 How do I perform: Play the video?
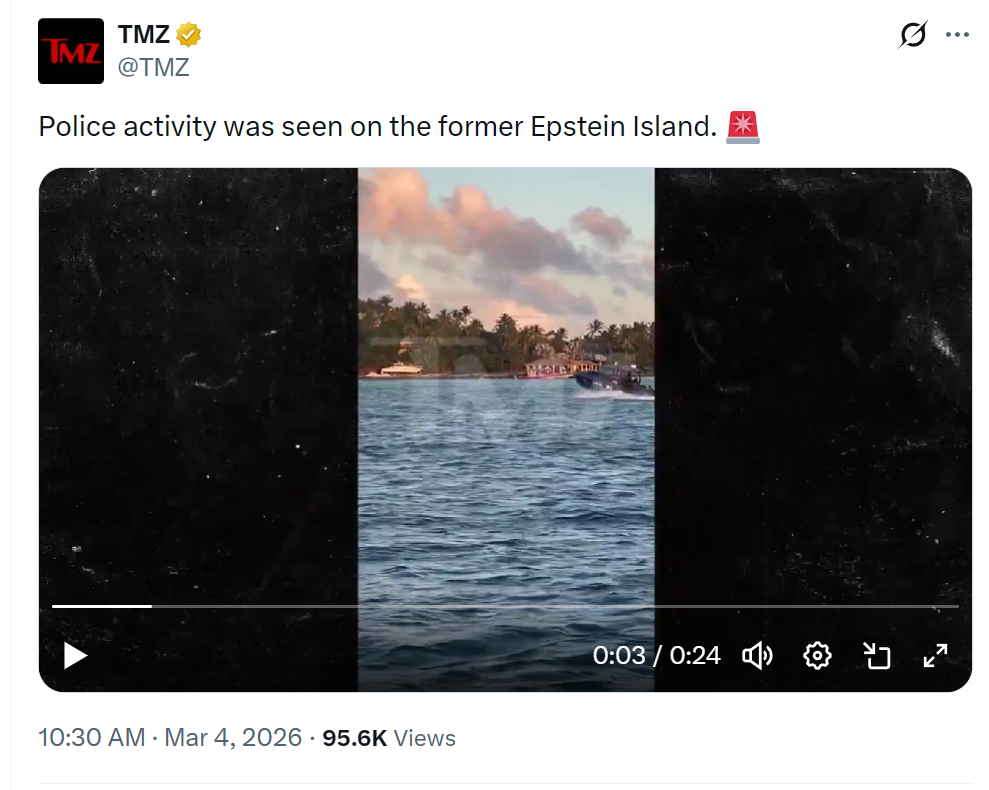click(x=75, y=656)
